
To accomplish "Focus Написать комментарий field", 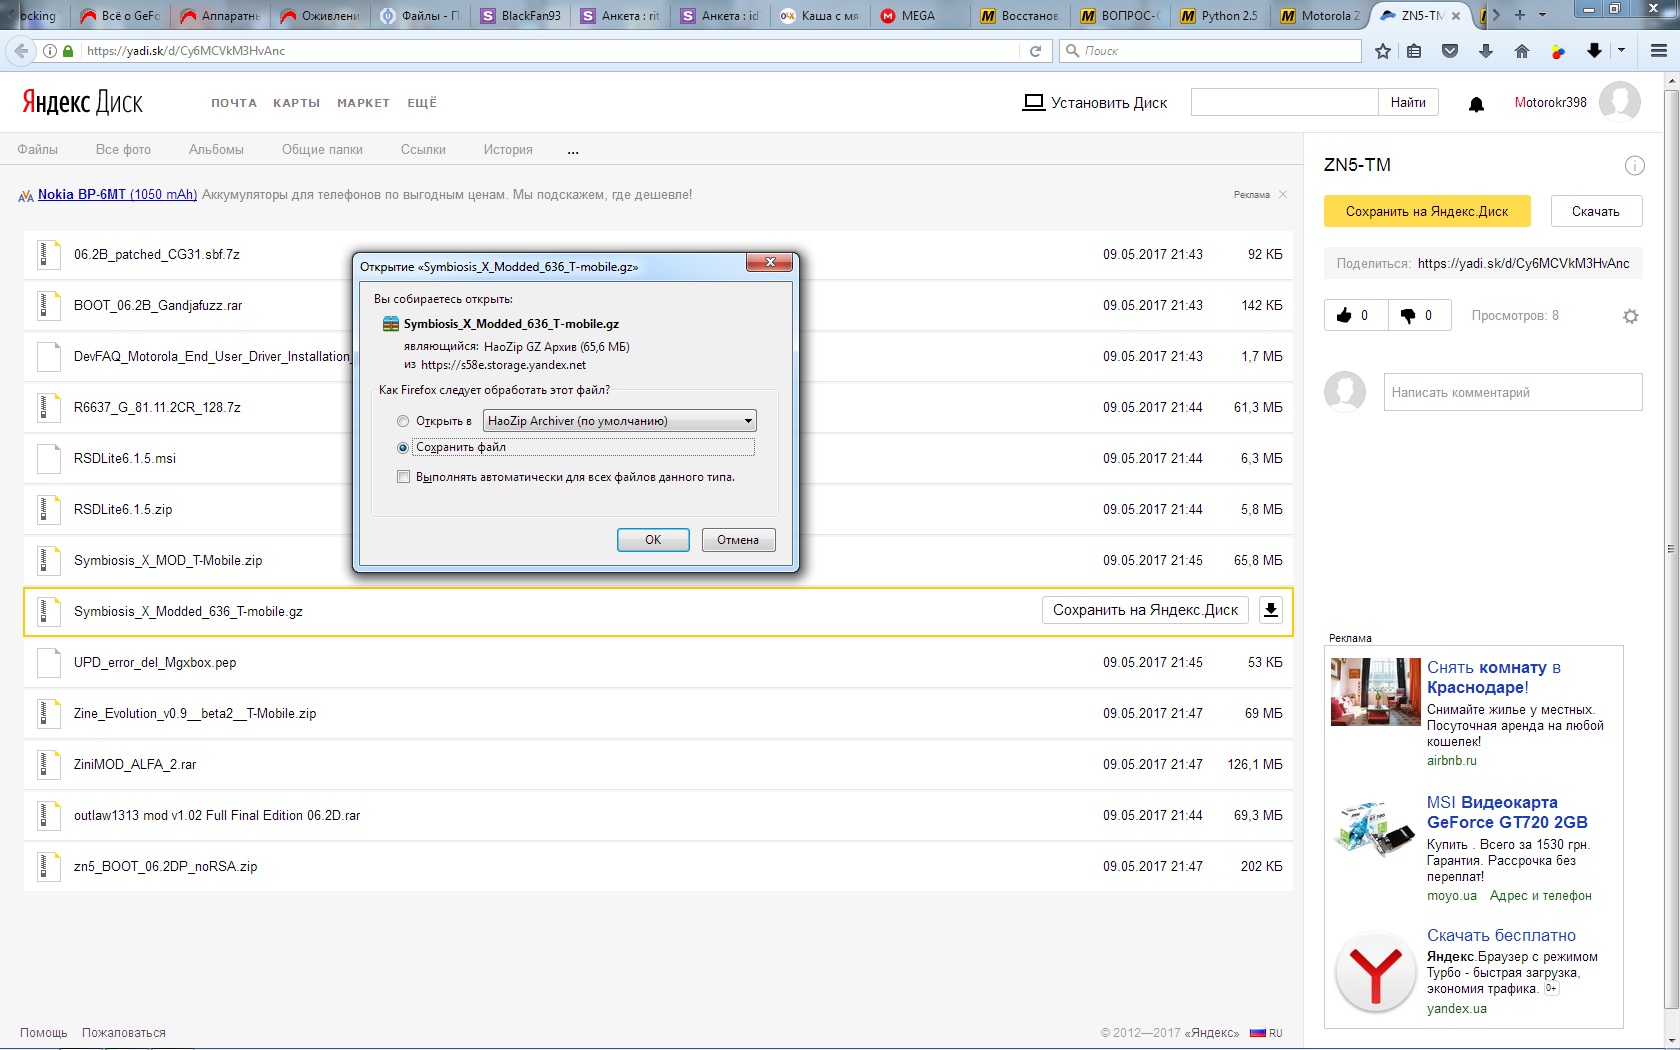I will (1513, 392).
